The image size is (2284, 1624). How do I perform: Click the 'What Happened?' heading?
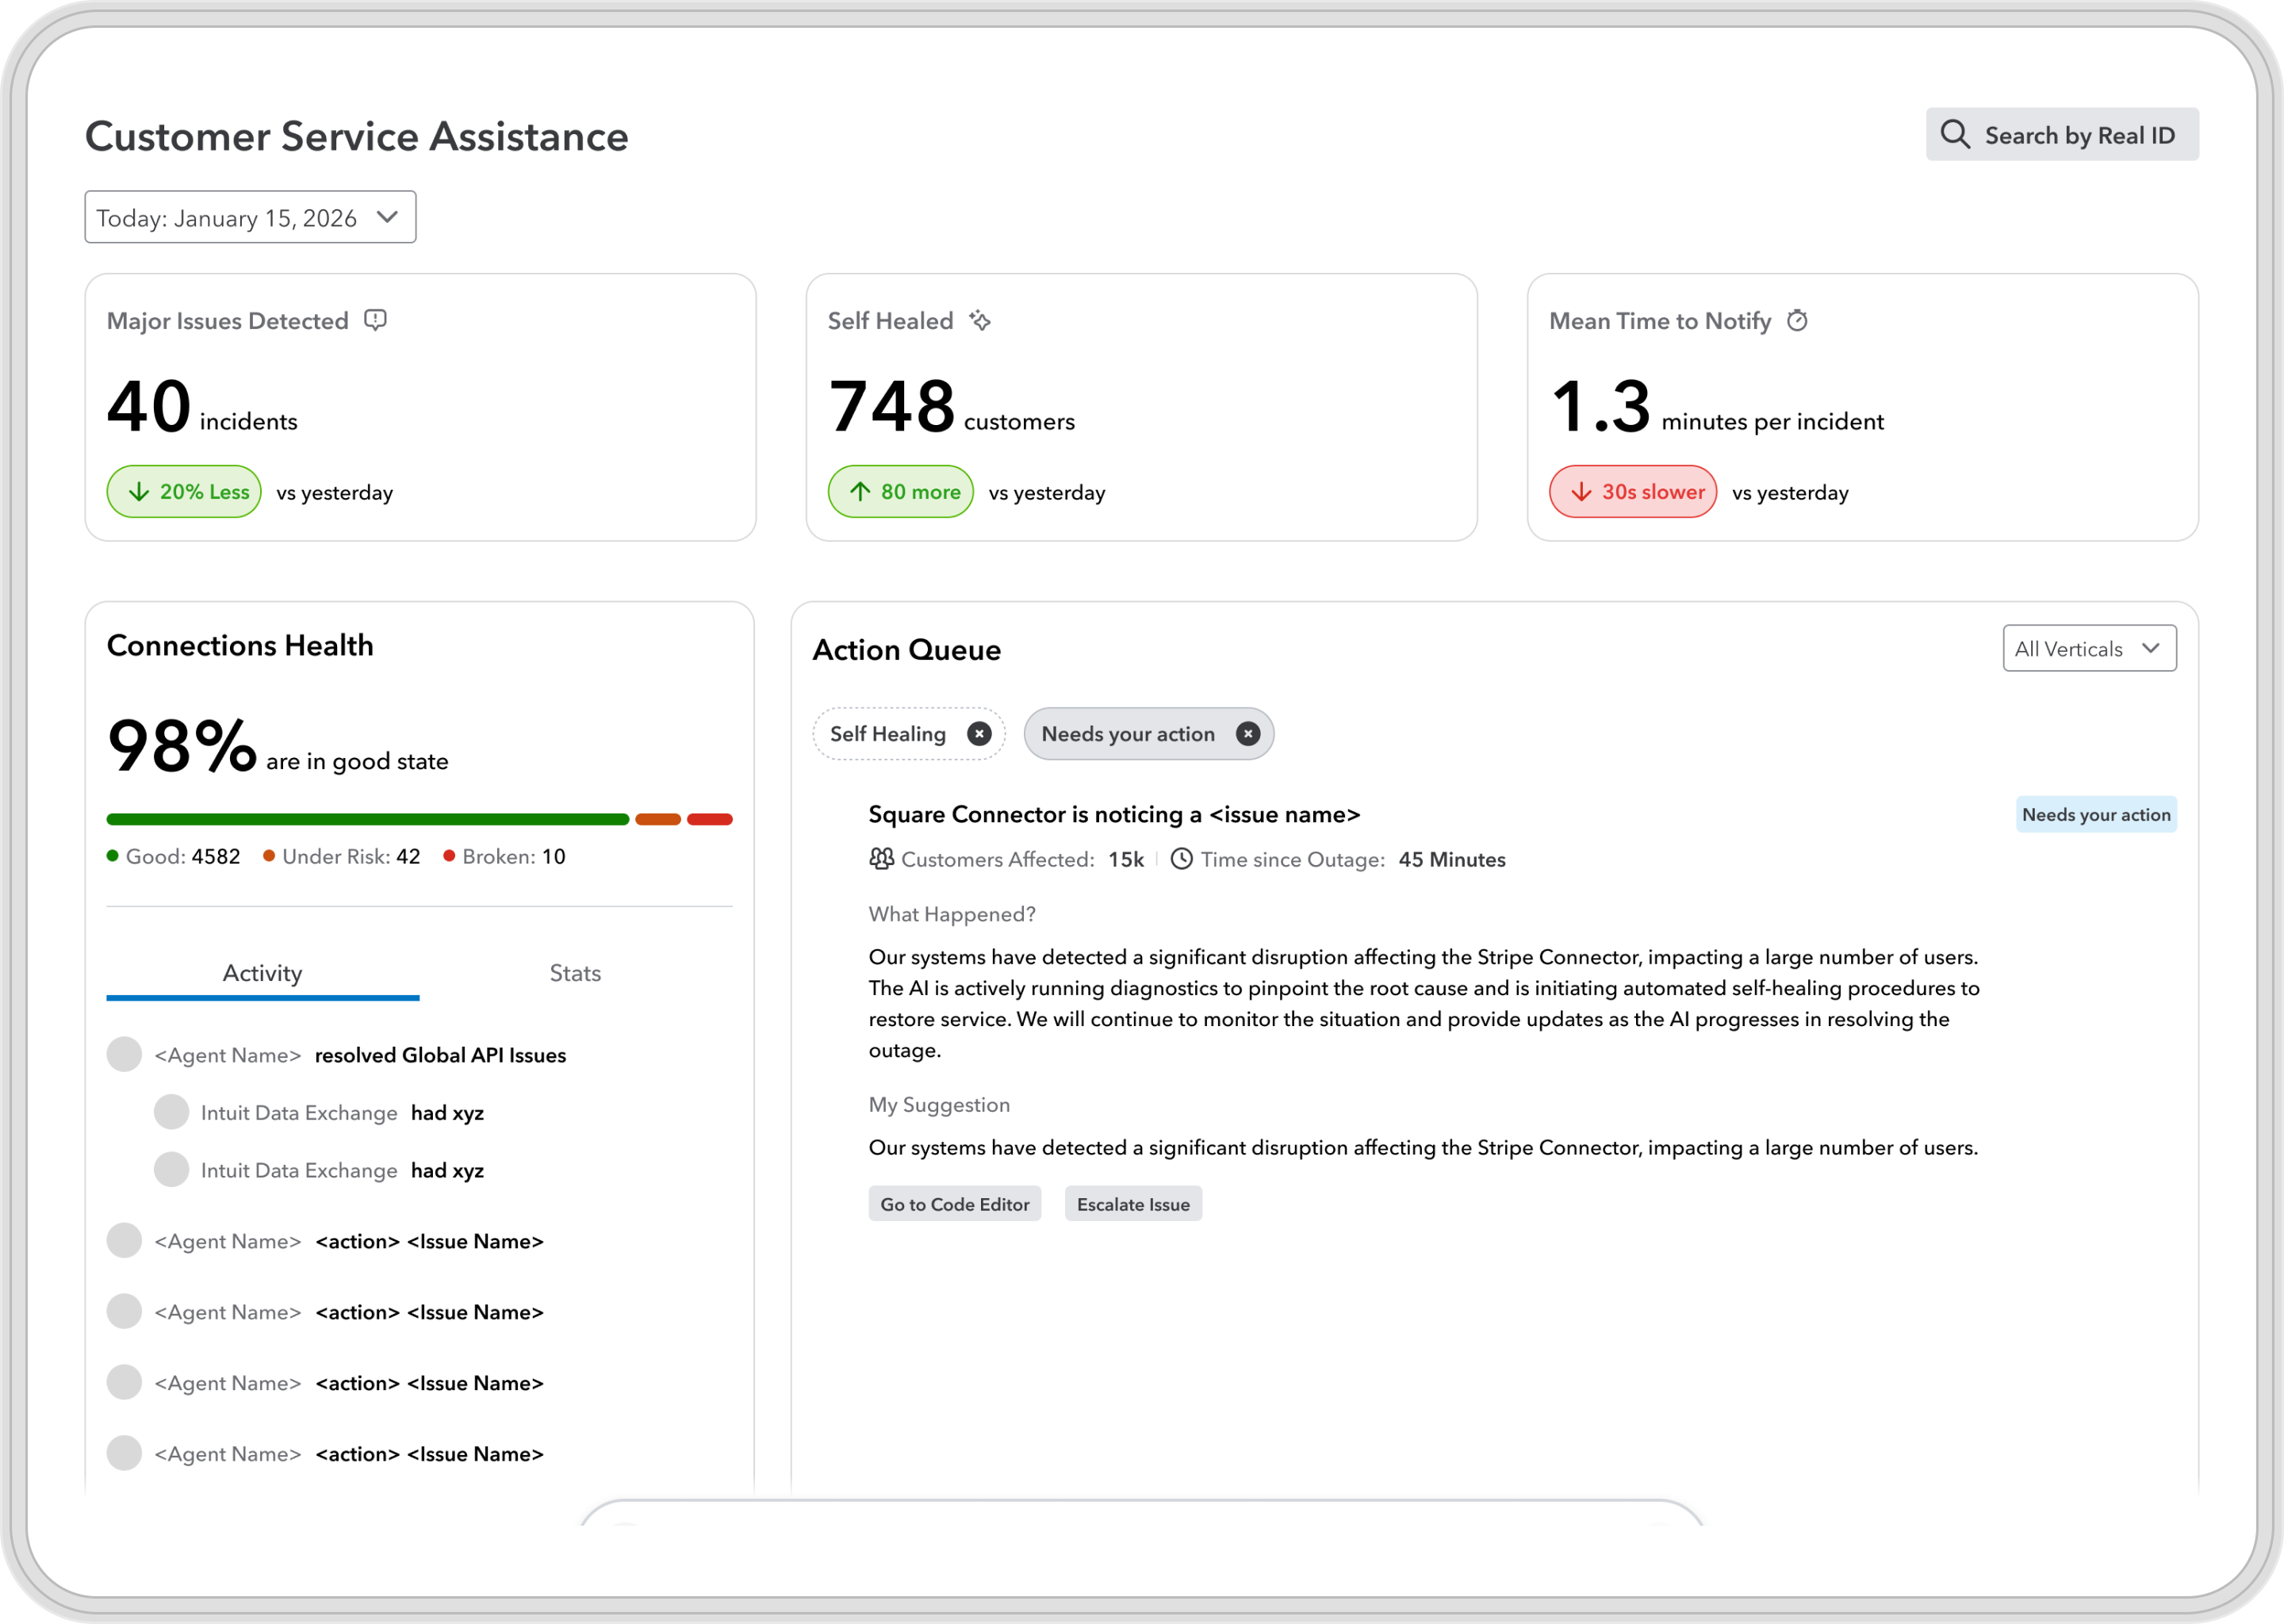pos(952,914)
